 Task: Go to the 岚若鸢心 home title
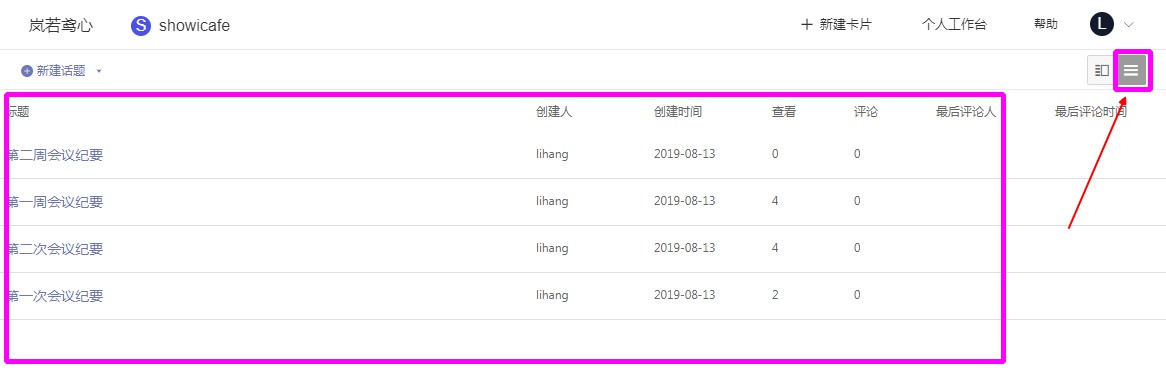tap(61, 25)
